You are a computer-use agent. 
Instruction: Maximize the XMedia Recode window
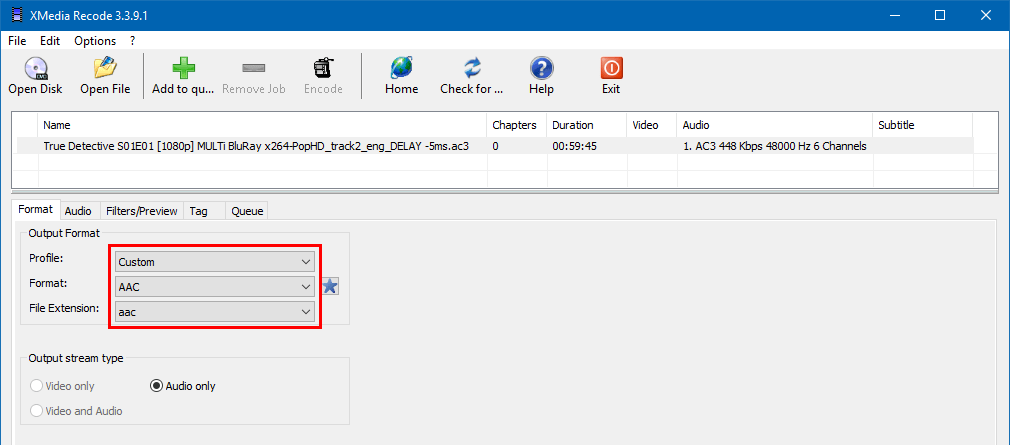pos(940,15)
